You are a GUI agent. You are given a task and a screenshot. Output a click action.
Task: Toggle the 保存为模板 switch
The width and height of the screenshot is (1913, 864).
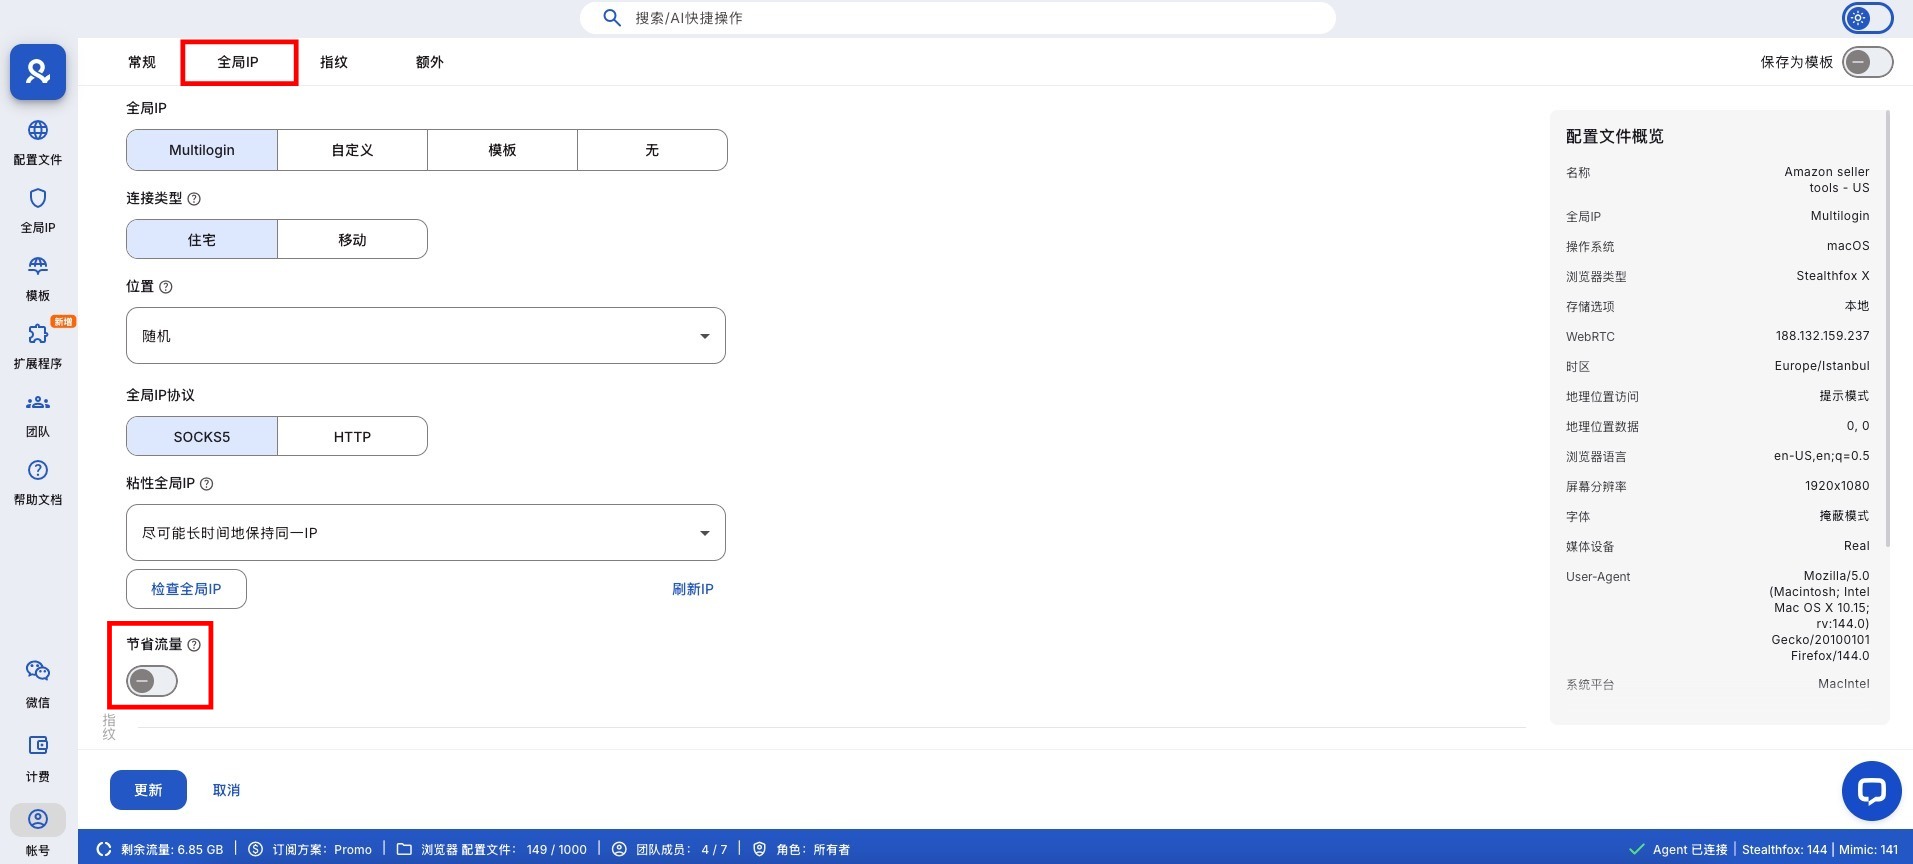pyautogui.click(x=1867, y=62)
